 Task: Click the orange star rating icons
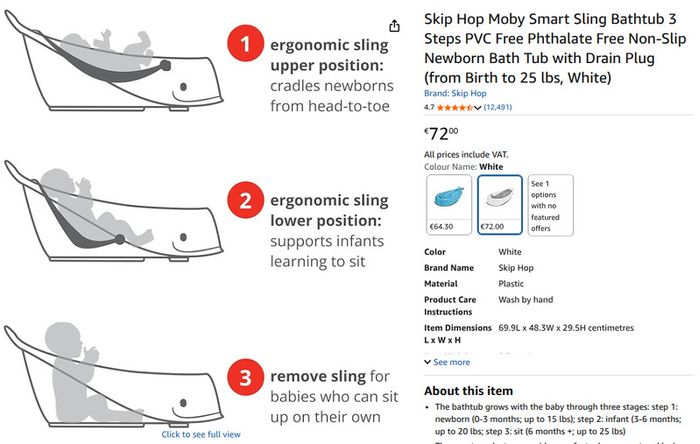pyautogui.click(x=454, y=108)
